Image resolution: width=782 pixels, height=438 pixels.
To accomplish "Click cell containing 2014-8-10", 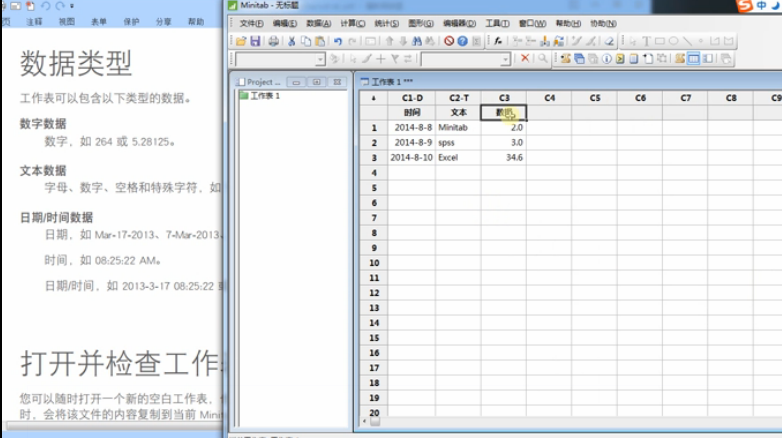I will pos(412,158).
